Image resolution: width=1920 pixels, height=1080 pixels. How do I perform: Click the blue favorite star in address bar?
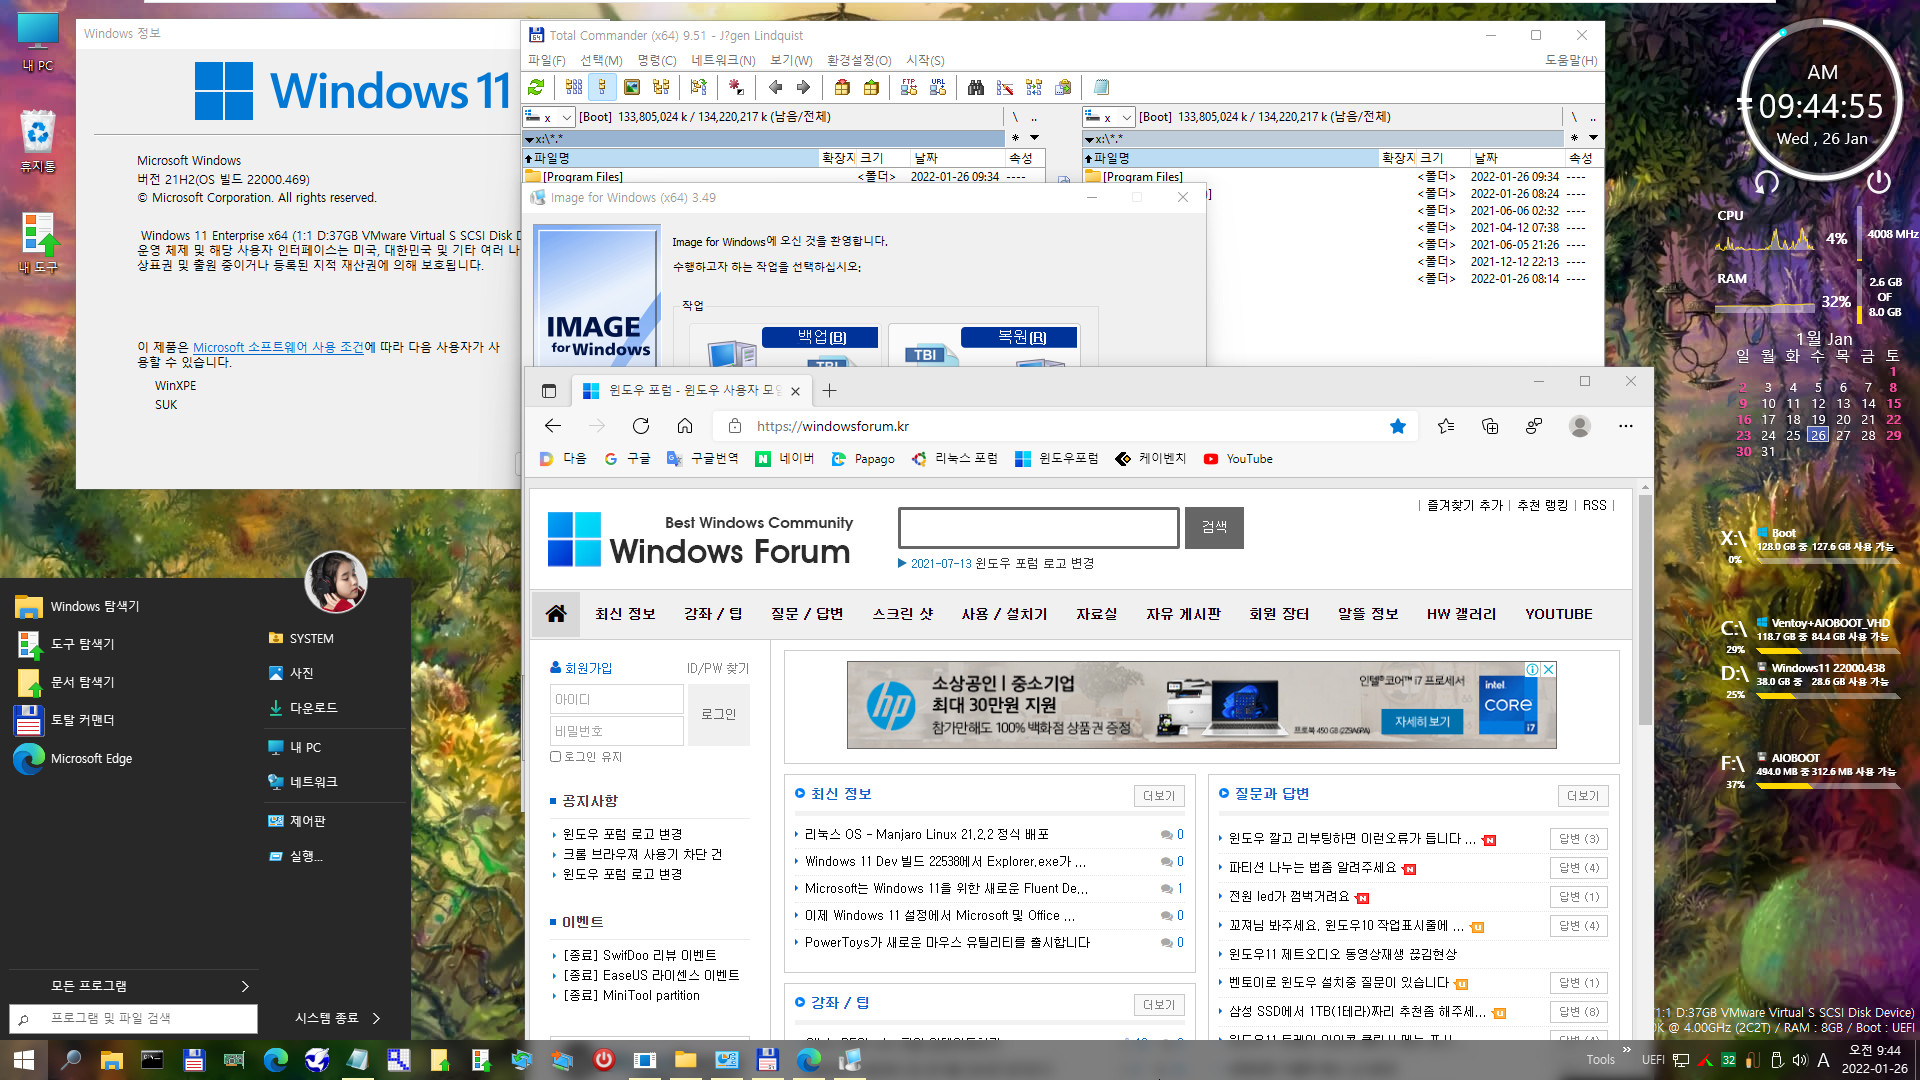coord(1398,426)
